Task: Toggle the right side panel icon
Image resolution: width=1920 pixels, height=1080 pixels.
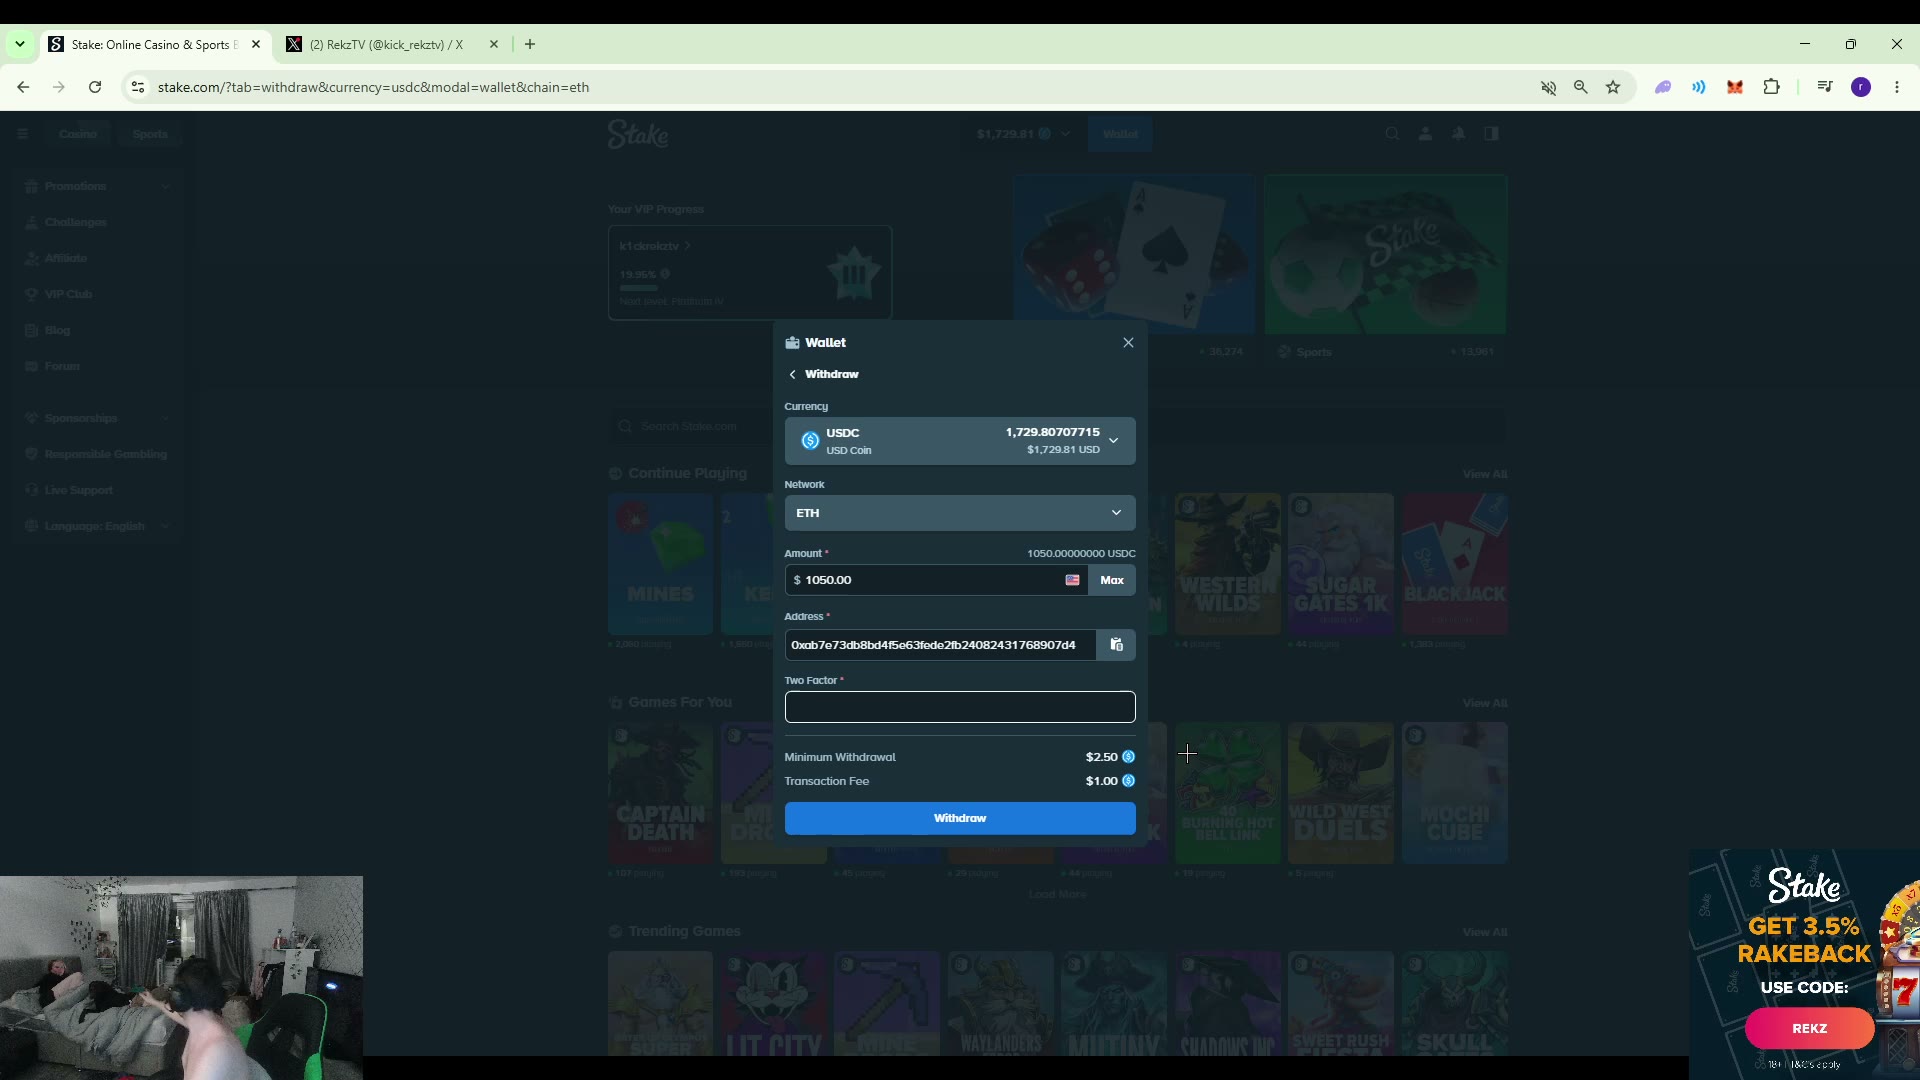Action: click(x=1491, y=134)
